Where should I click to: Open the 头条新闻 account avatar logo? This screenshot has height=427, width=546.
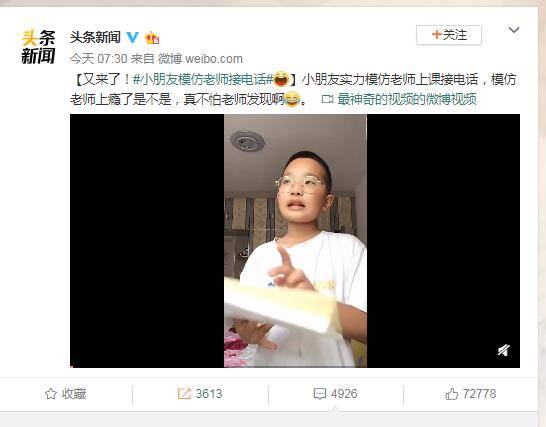pos(38,47)
